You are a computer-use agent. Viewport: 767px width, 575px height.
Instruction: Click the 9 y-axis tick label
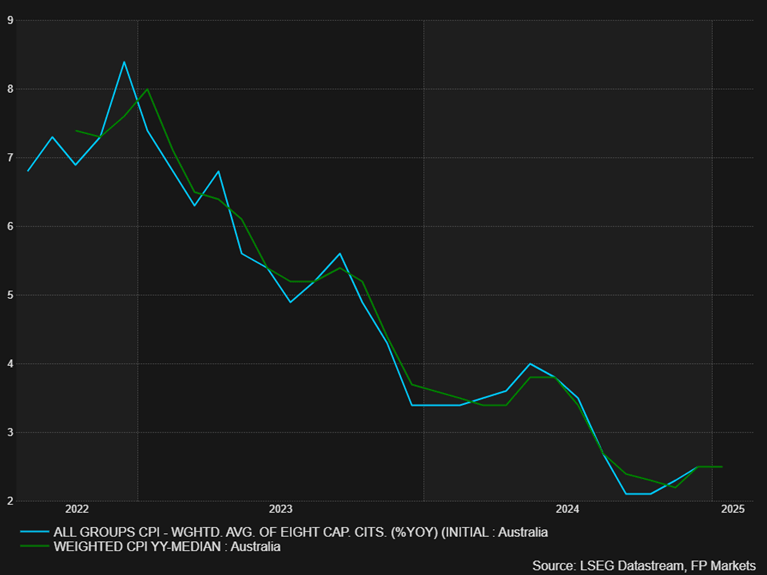click(10, 20)
